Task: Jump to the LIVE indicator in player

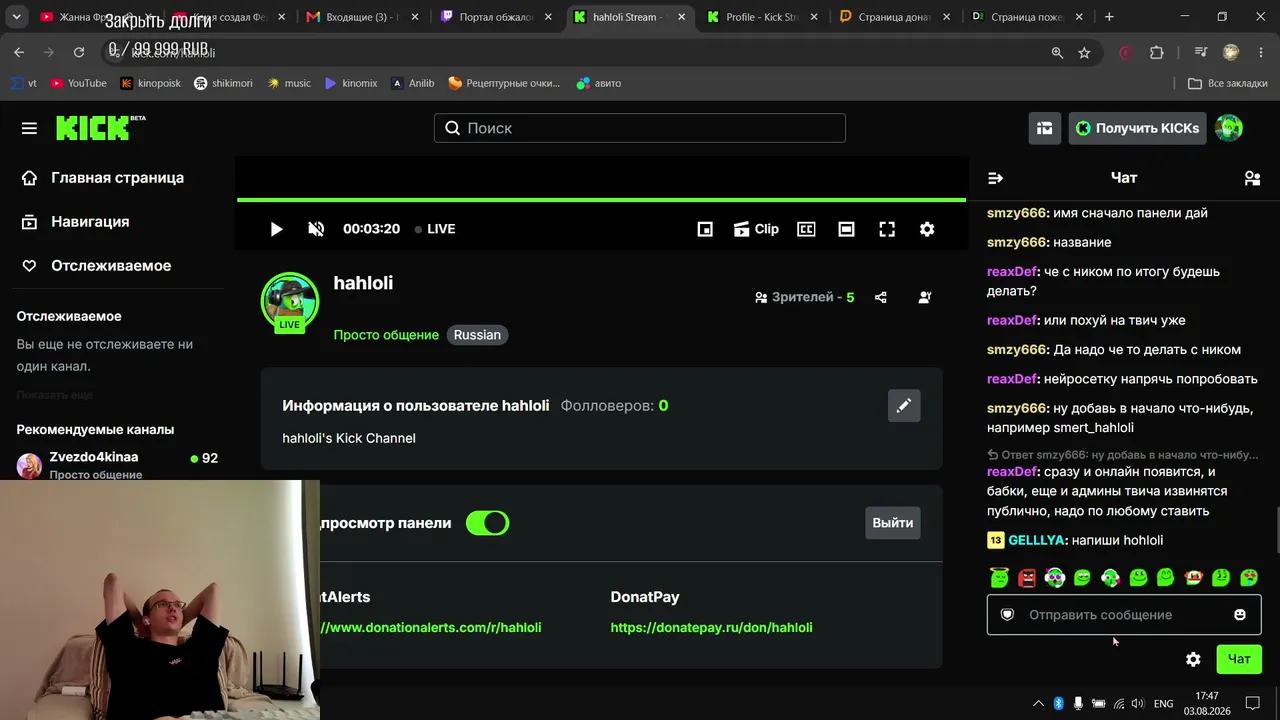Action: coord(435,229)
